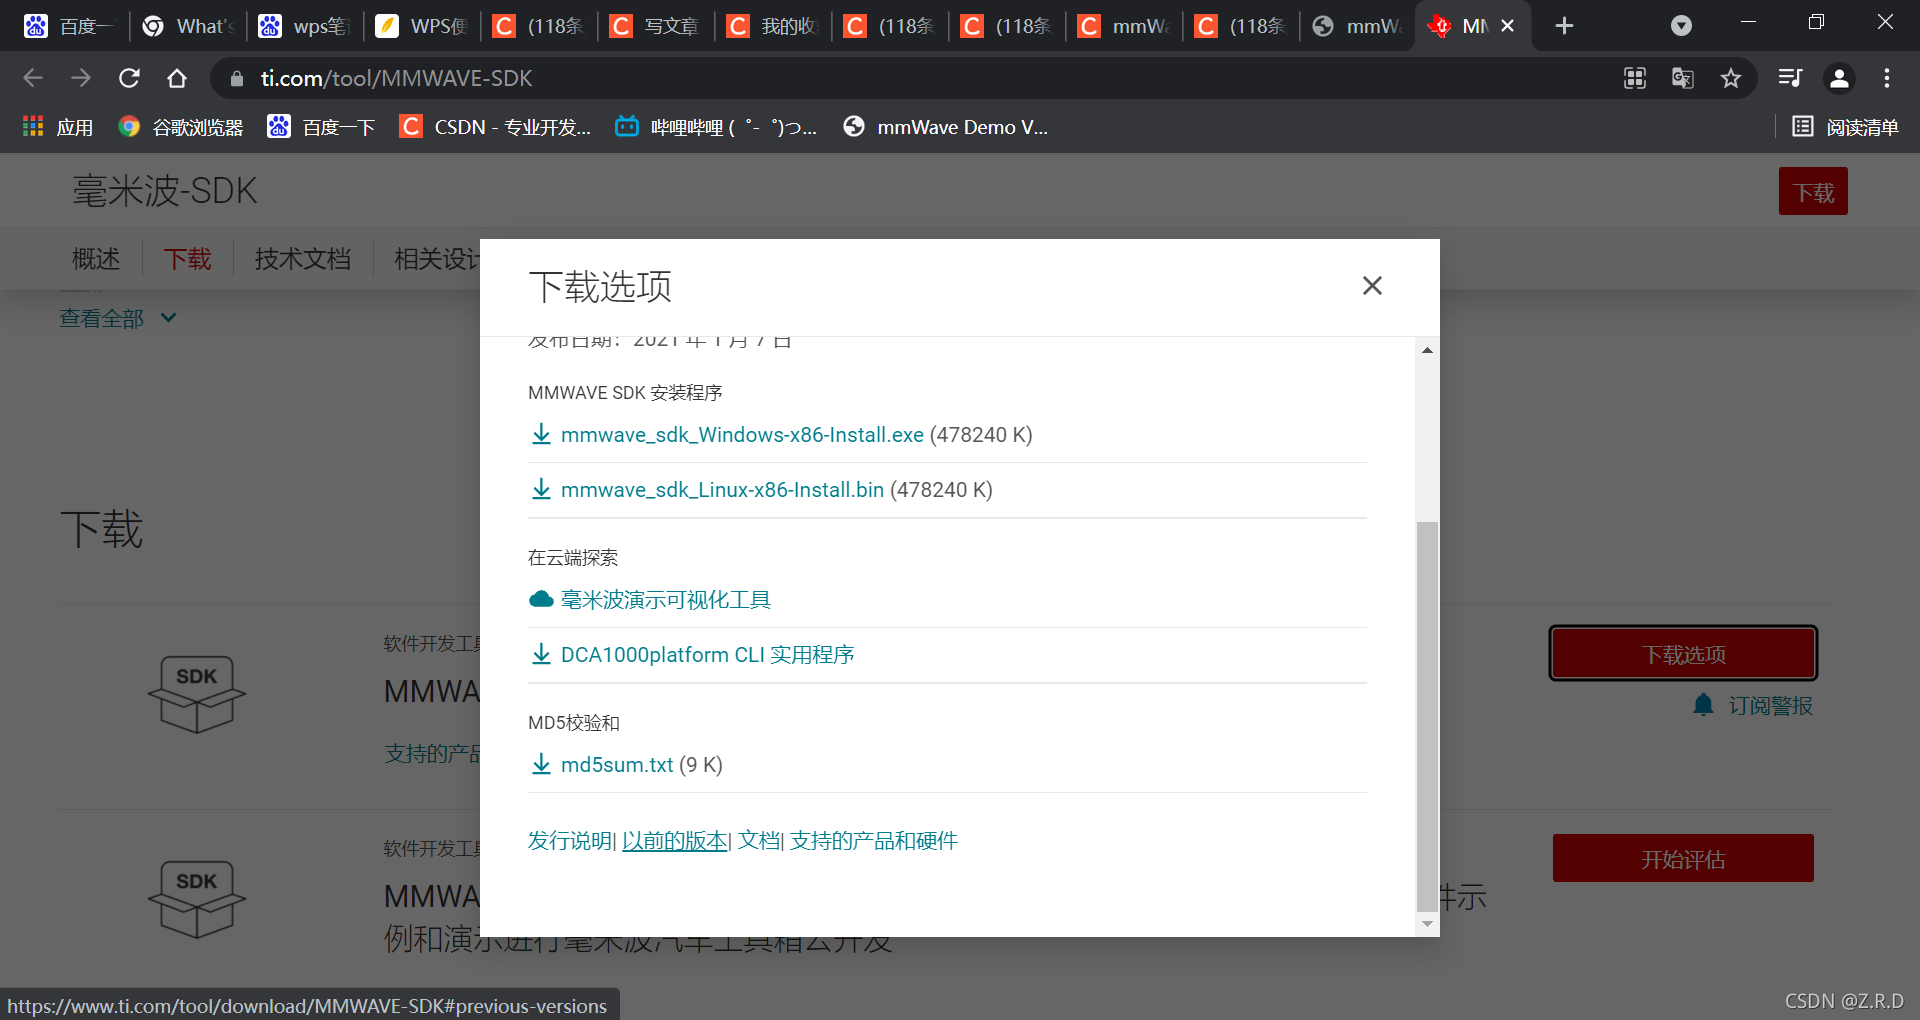This screenshot has width=1920, height=1020.
Task: Click the red 下载 button in page header
Action: (x=1813, y=191)
